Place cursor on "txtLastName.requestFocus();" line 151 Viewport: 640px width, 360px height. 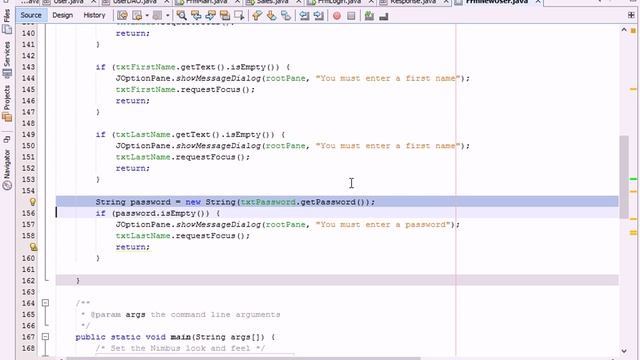(x=183, y=157)
